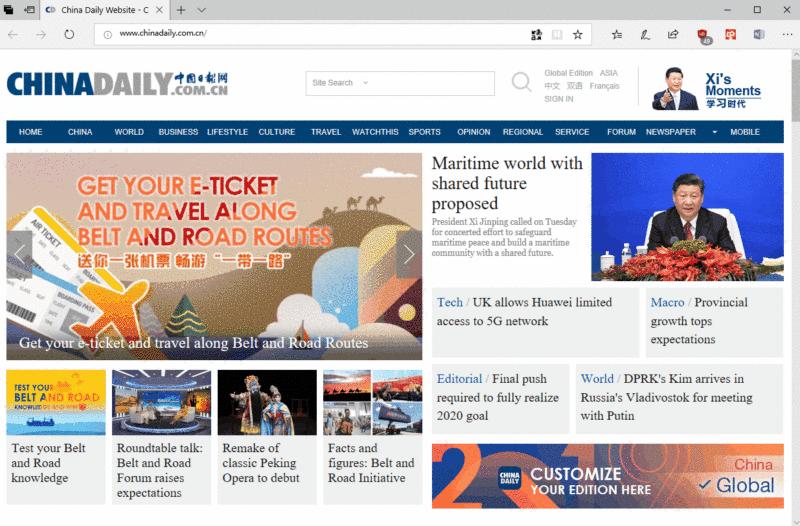800x526 pixels.
Task: Click the Facts and figures Belt and Road thumbnail
Action: pyautogui.click(x=372, y=403)
